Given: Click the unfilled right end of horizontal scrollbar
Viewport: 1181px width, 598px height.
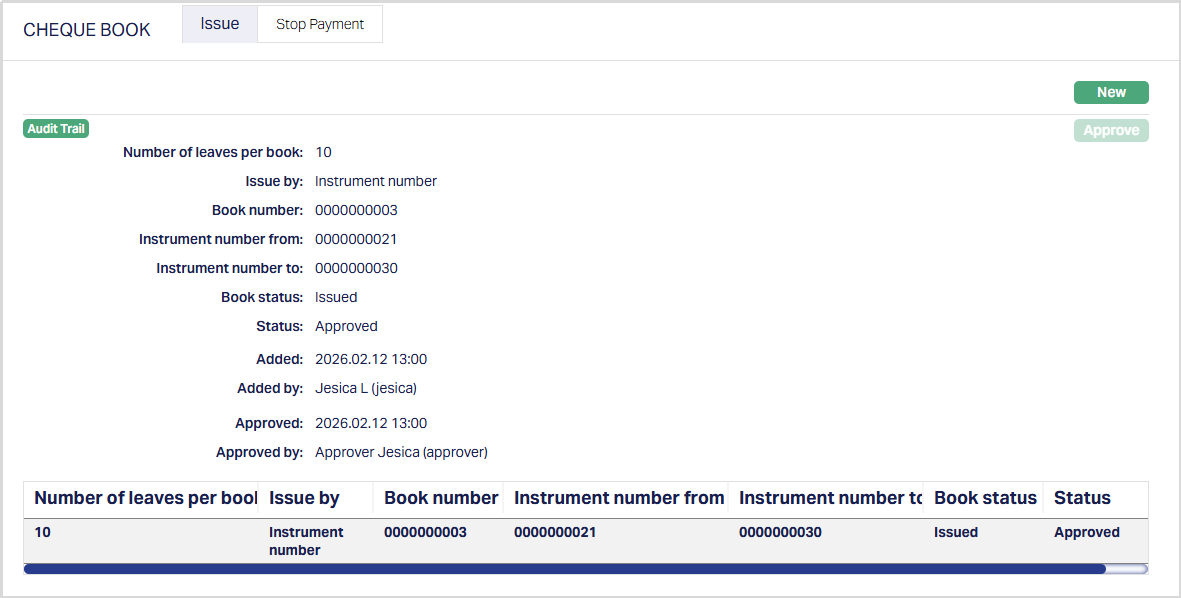Looking at the screenshot, I should [1127, 569].
